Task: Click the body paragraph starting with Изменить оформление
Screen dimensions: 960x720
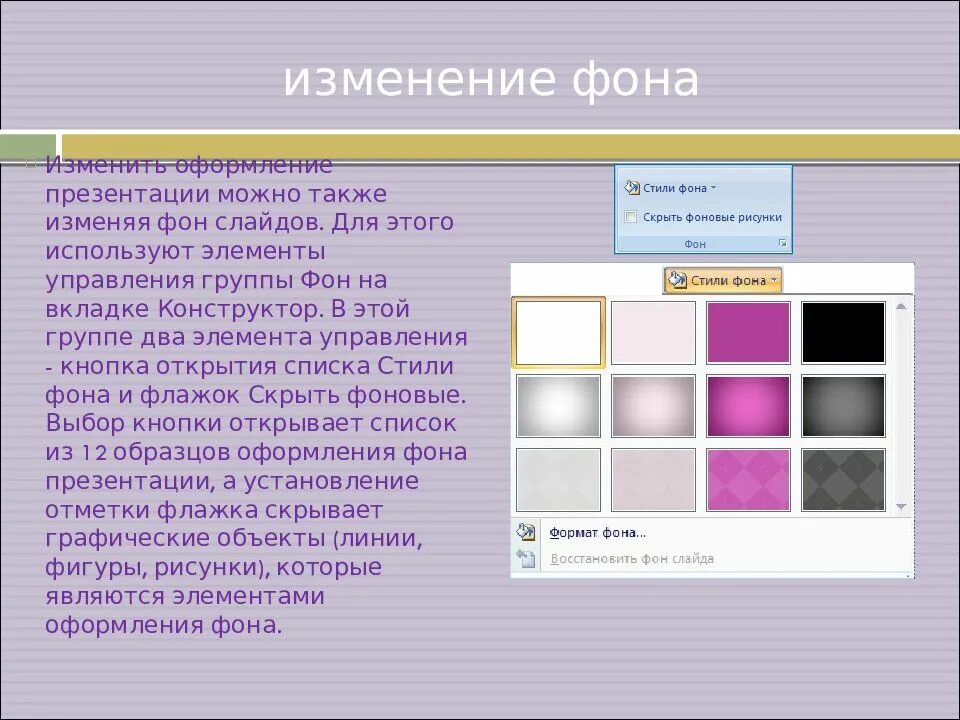Action: [256, 395]
